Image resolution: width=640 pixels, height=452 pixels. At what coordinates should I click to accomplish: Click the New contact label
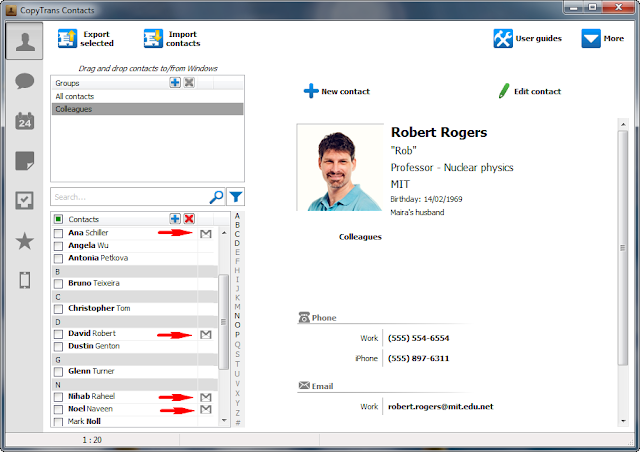tap(345, 91)
